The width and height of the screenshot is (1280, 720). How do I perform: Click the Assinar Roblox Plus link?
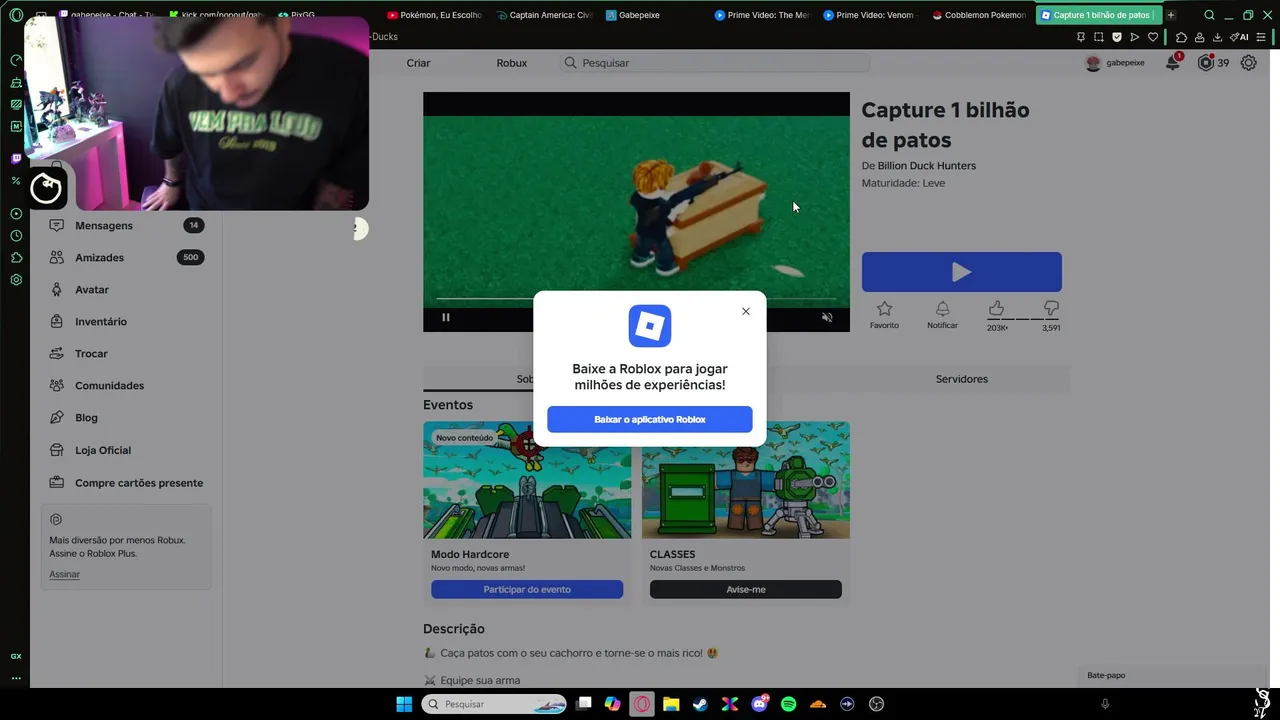(64, 574)
